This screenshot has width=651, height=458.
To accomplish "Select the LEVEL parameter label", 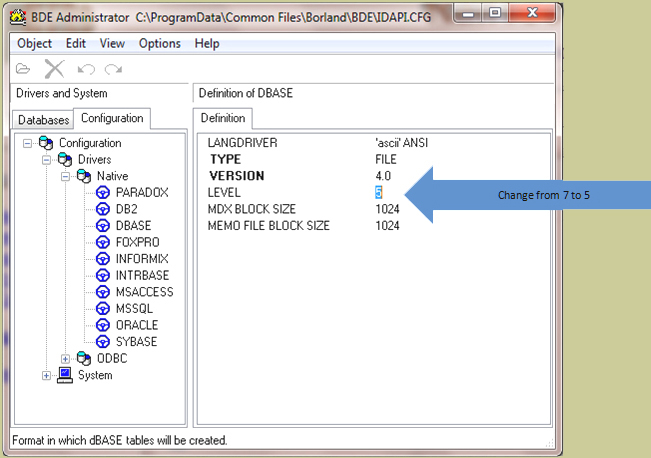I will pyautogui.click(x=224, y=193).
